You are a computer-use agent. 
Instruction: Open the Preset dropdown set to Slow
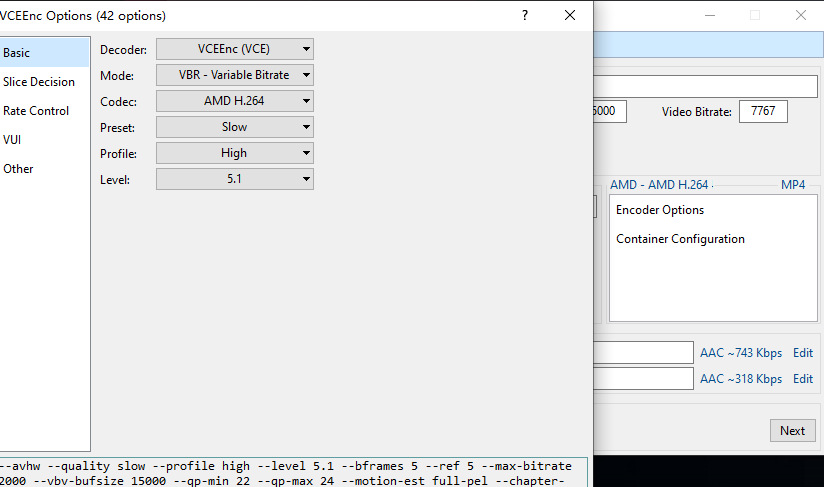(234, 127)
